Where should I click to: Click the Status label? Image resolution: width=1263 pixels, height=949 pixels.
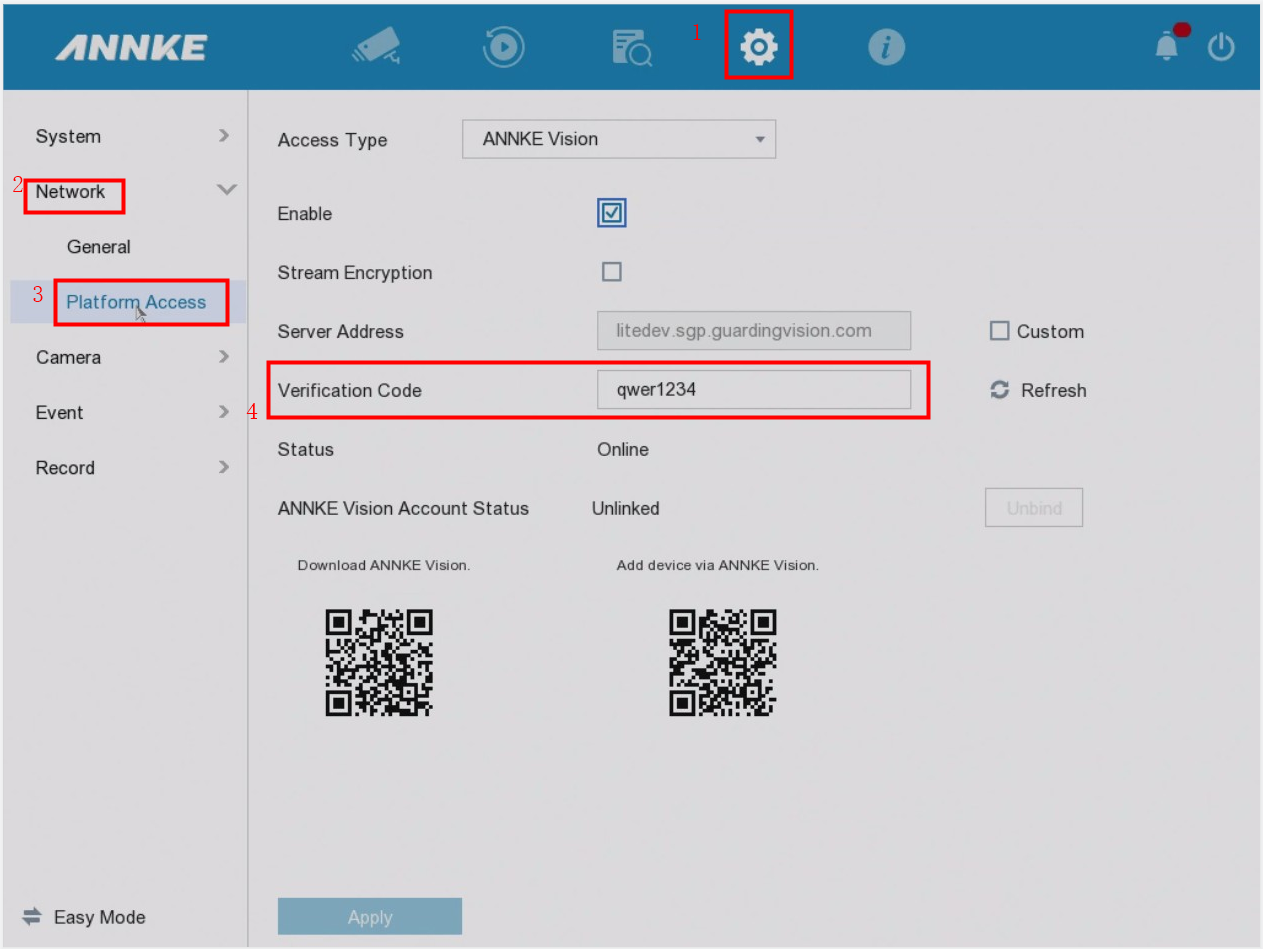tap(306, 449)
